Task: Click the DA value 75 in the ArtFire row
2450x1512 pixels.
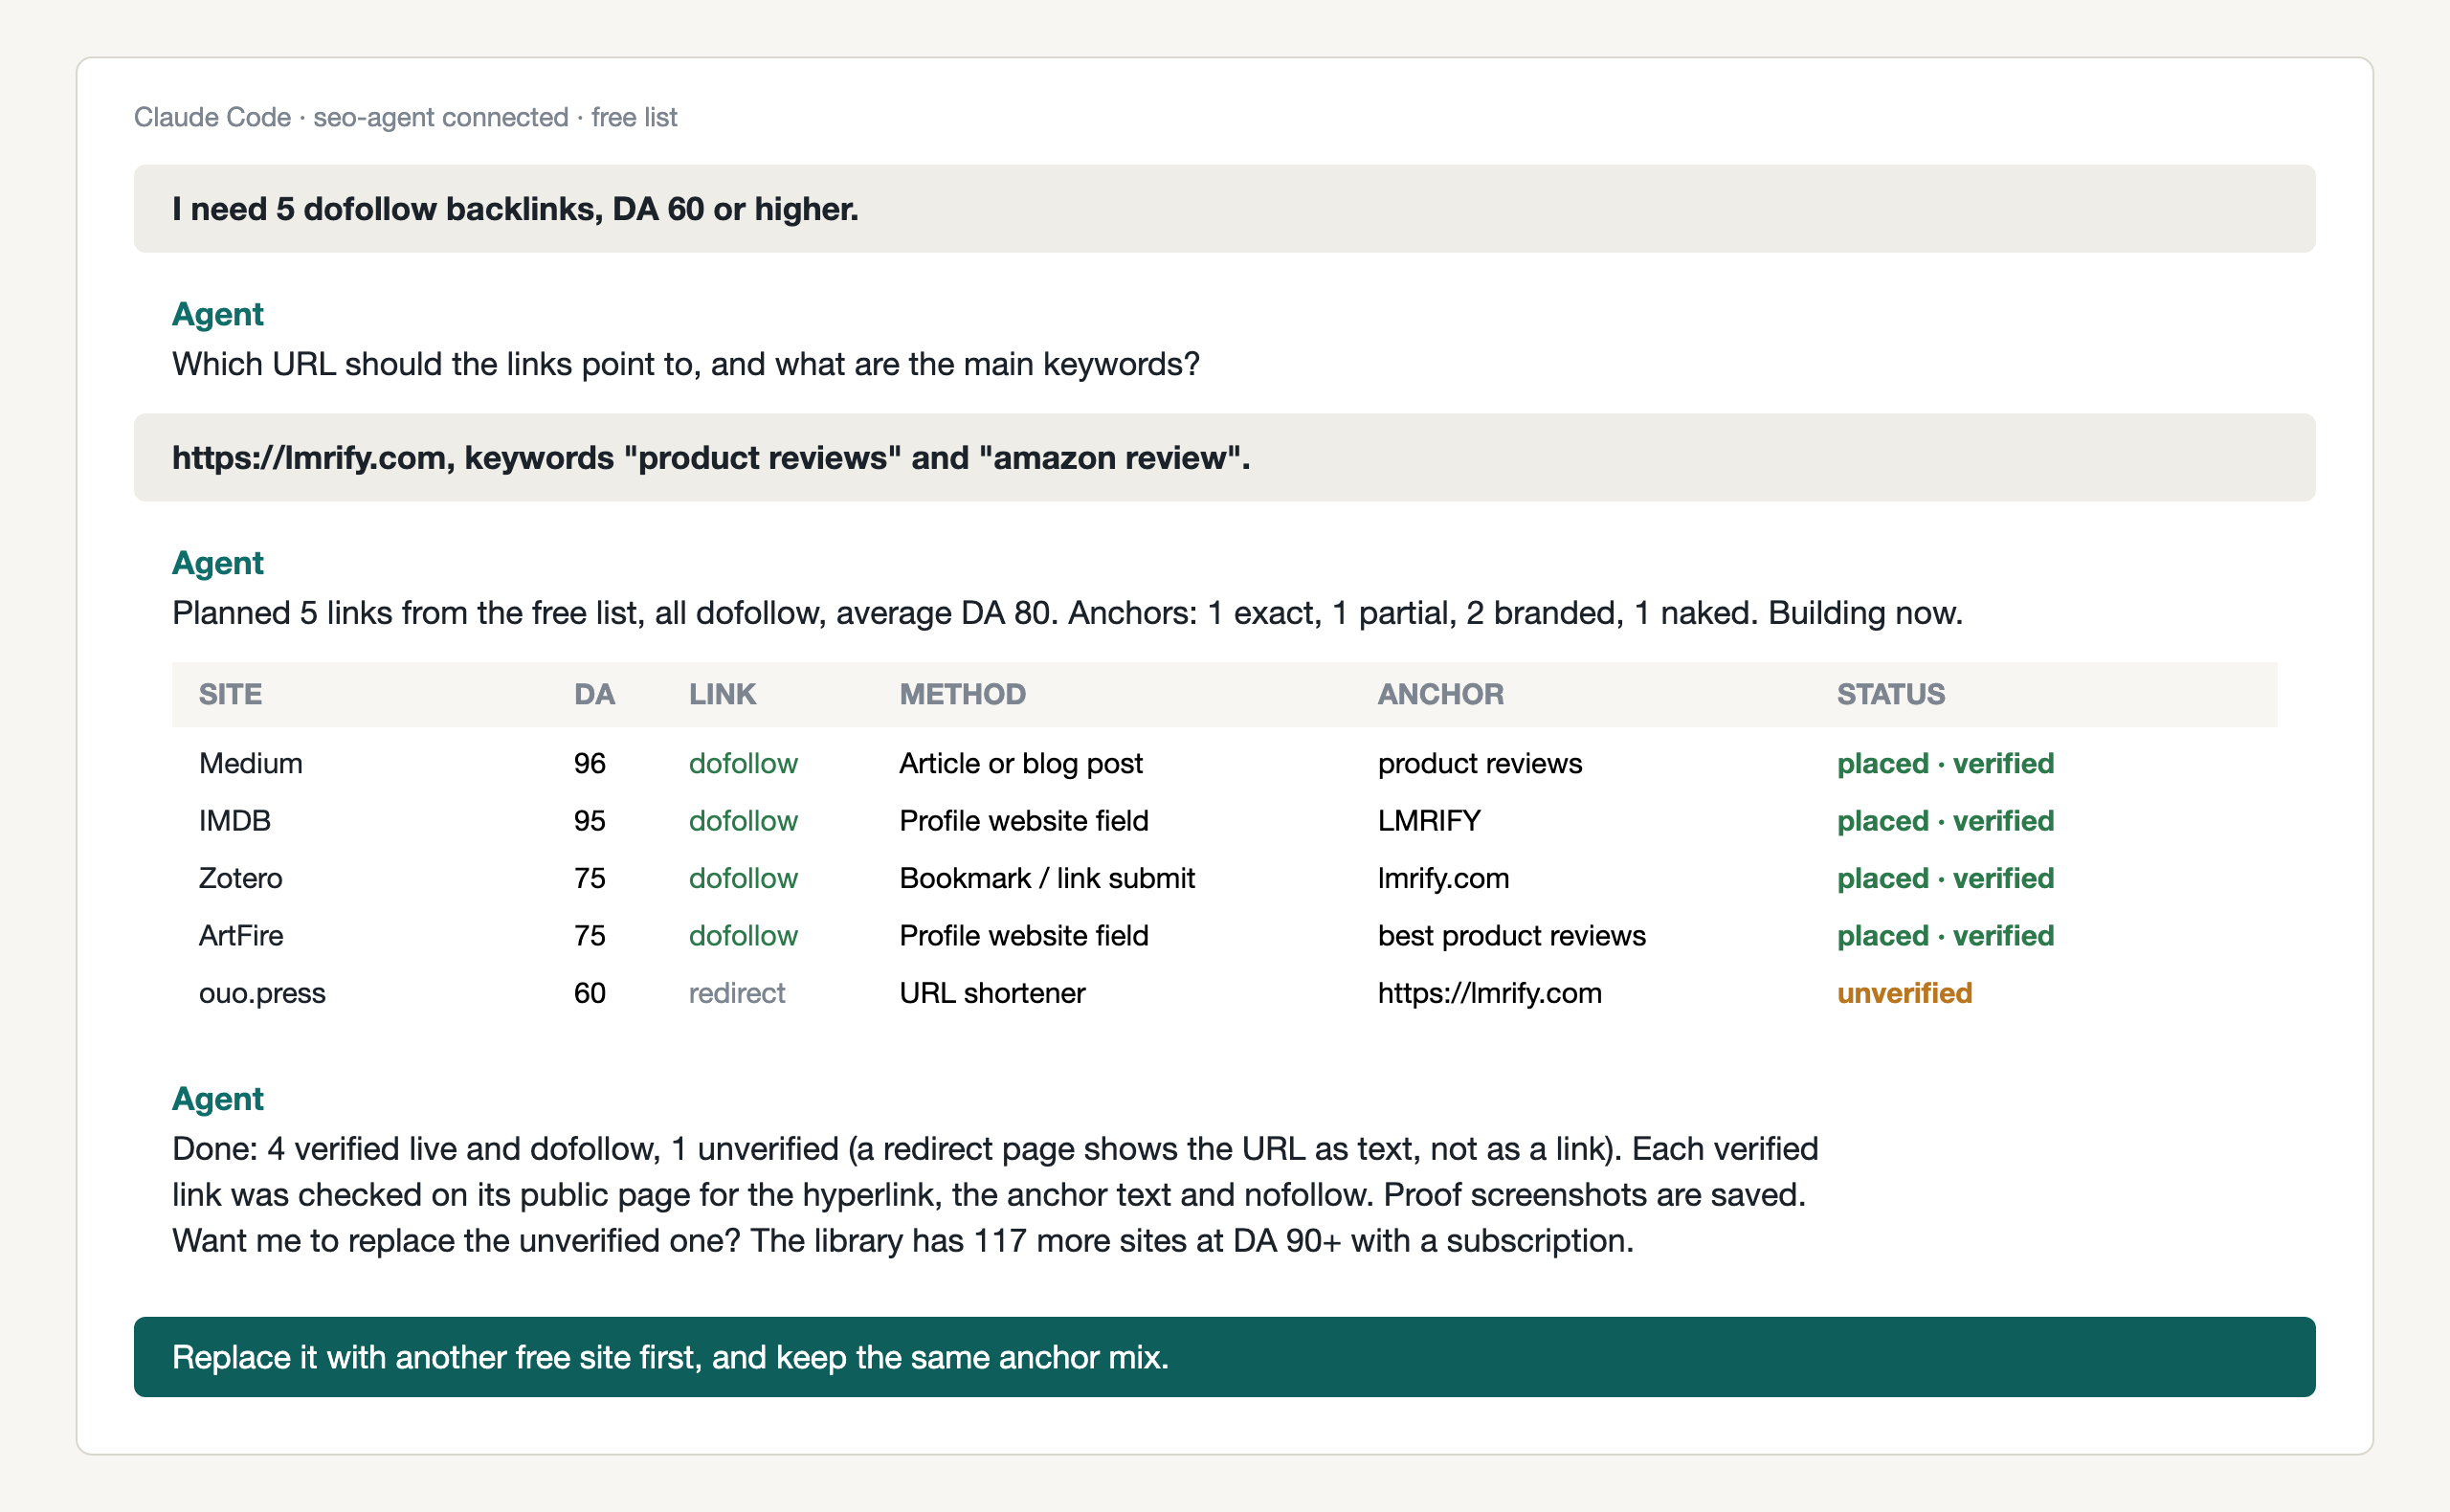Action: click(x=590, y=936)
